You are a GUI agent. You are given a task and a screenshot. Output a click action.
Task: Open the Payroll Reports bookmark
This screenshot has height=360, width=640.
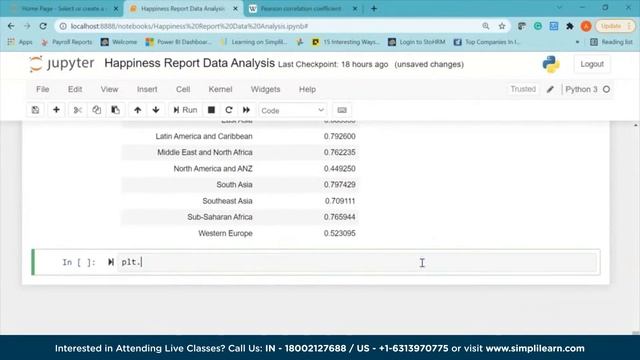[67, 42]
